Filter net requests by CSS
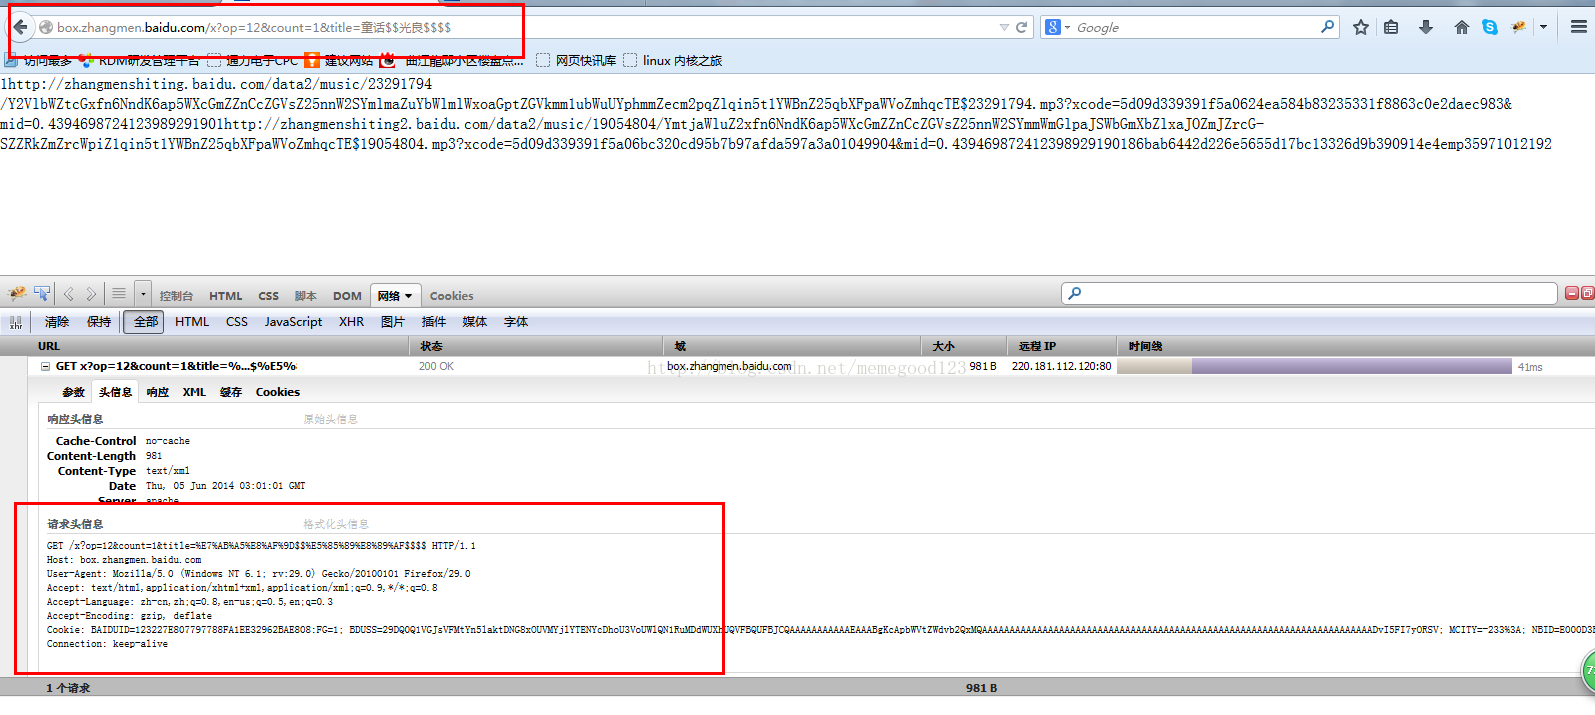Screen dimensions: 1595x715 point(237,322)
